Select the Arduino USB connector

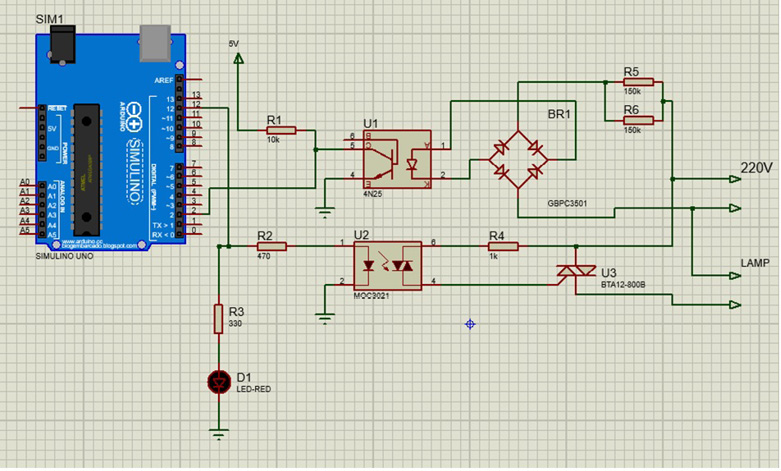155,39
